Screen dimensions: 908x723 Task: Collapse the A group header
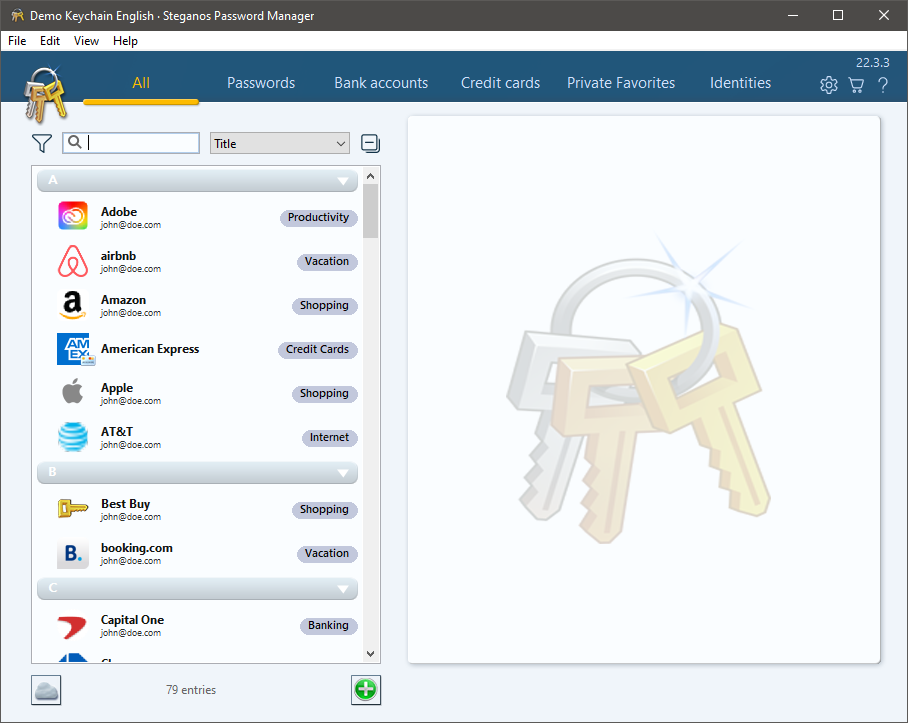point(197,180)
